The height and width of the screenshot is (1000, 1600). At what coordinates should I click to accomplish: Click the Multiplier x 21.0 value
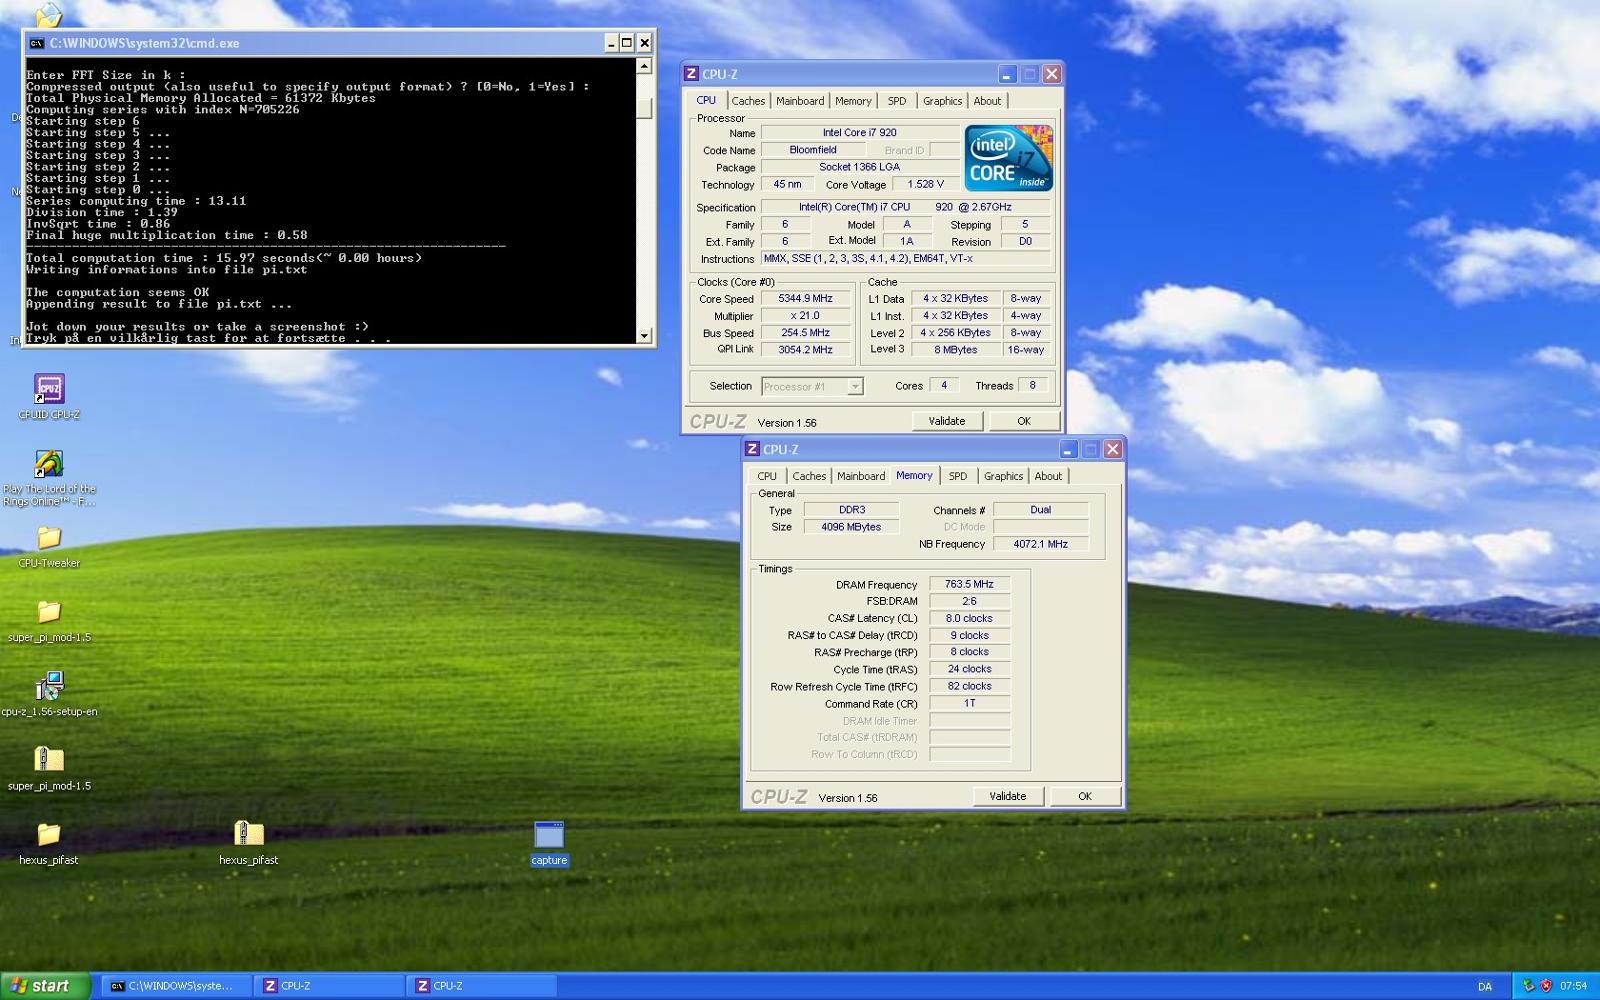805,315
